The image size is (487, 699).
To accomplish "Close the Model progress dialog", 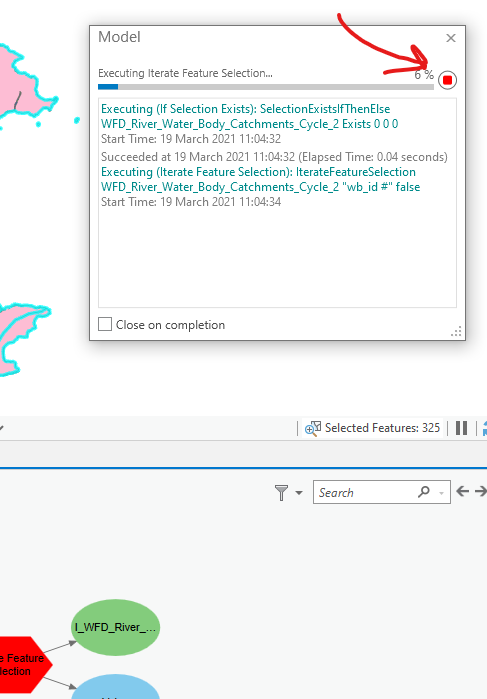I will [x=451, y=38].
